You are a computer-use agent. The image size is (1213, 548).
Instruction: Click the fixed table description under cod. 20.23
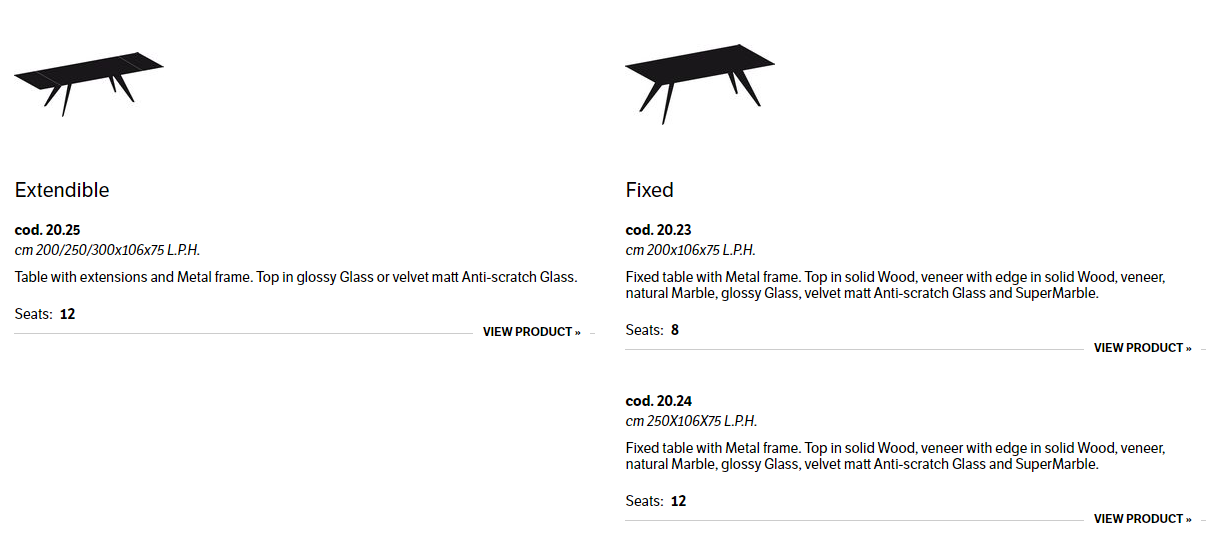point(895,285)
